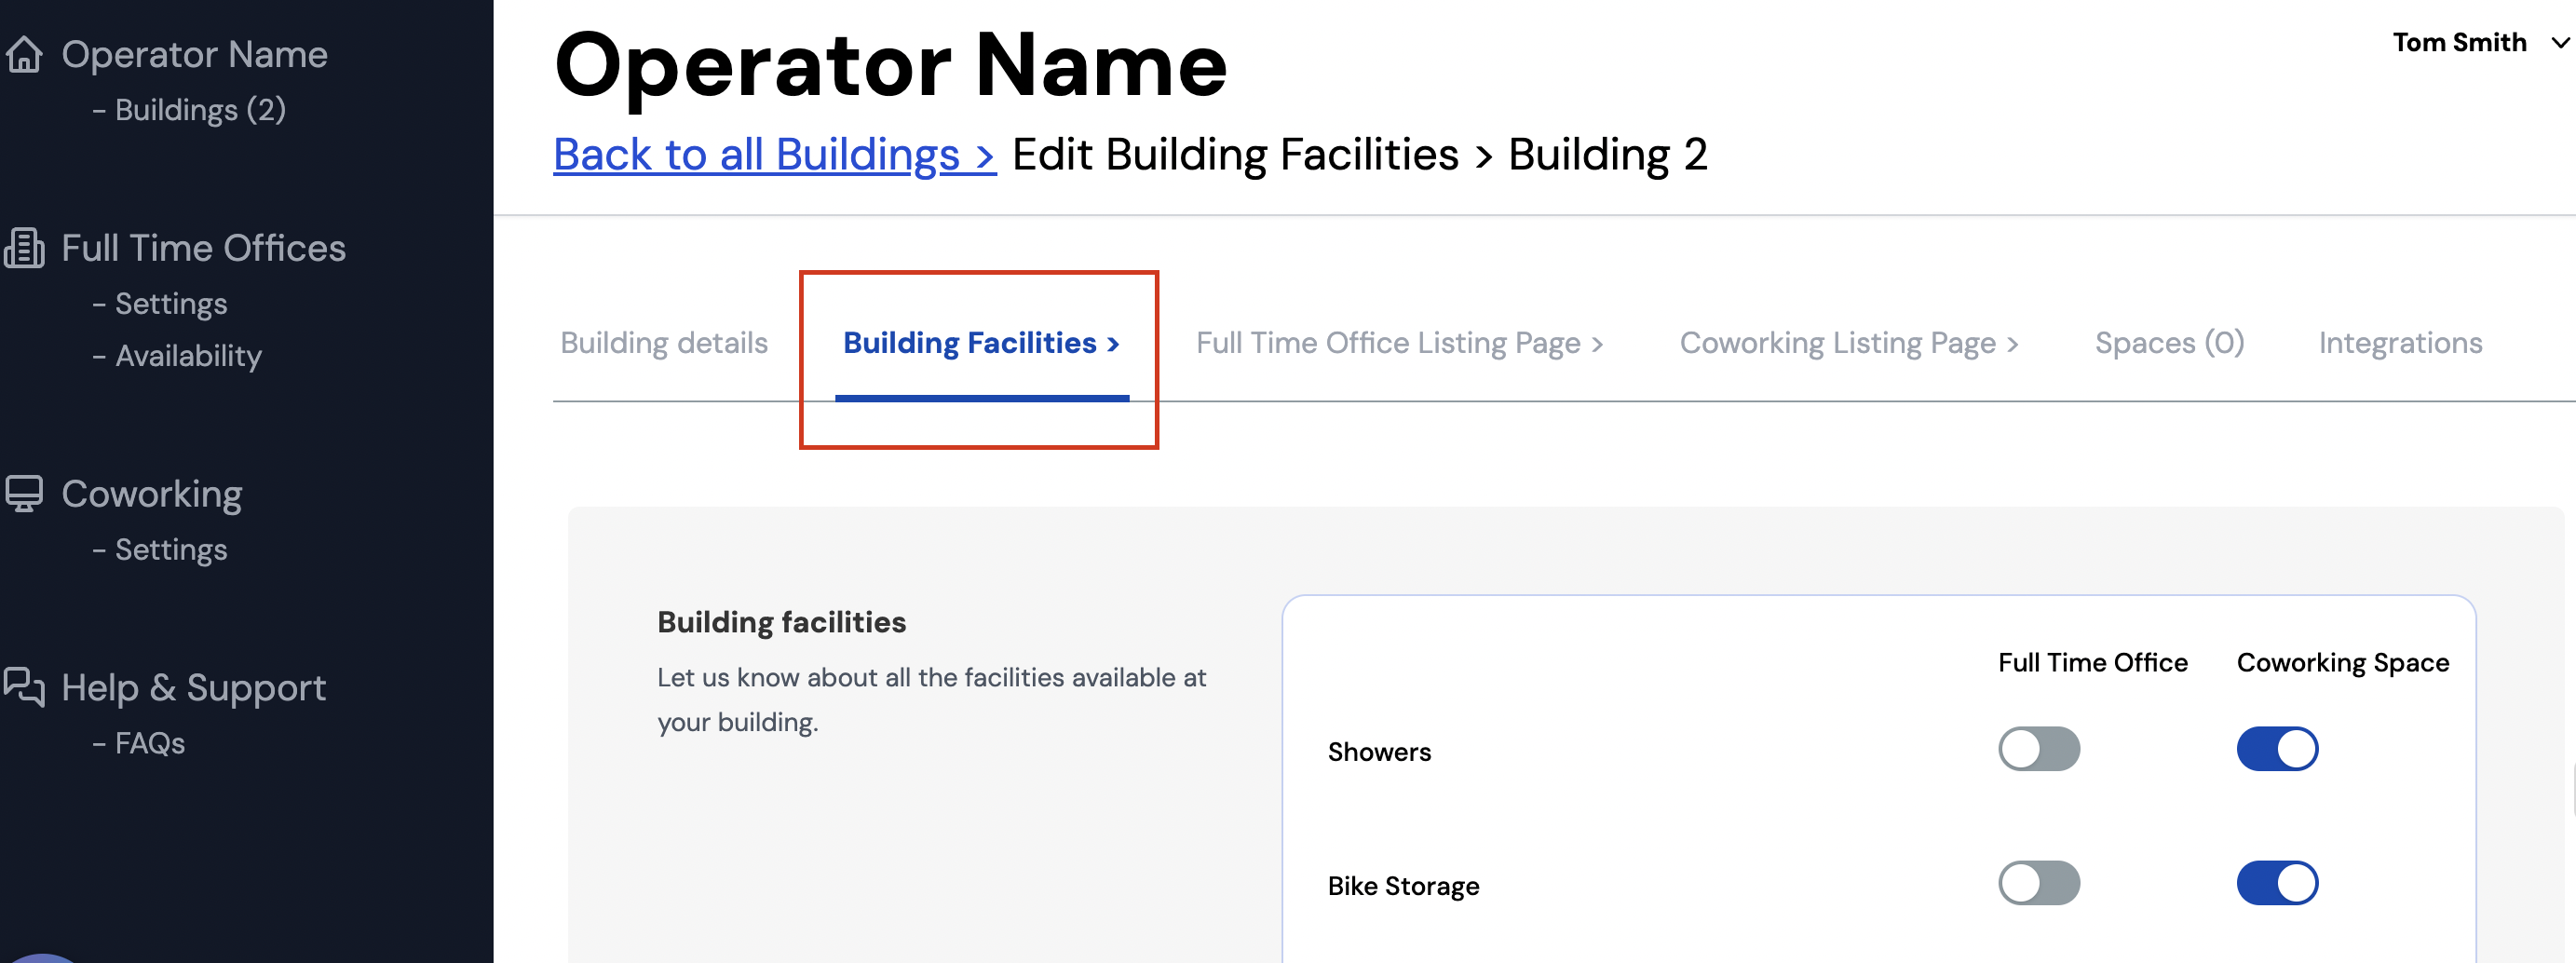Click the Full Time Office column header
Image resolution: width=2576 pixels, height=963 pixels.
[2092, 662]
